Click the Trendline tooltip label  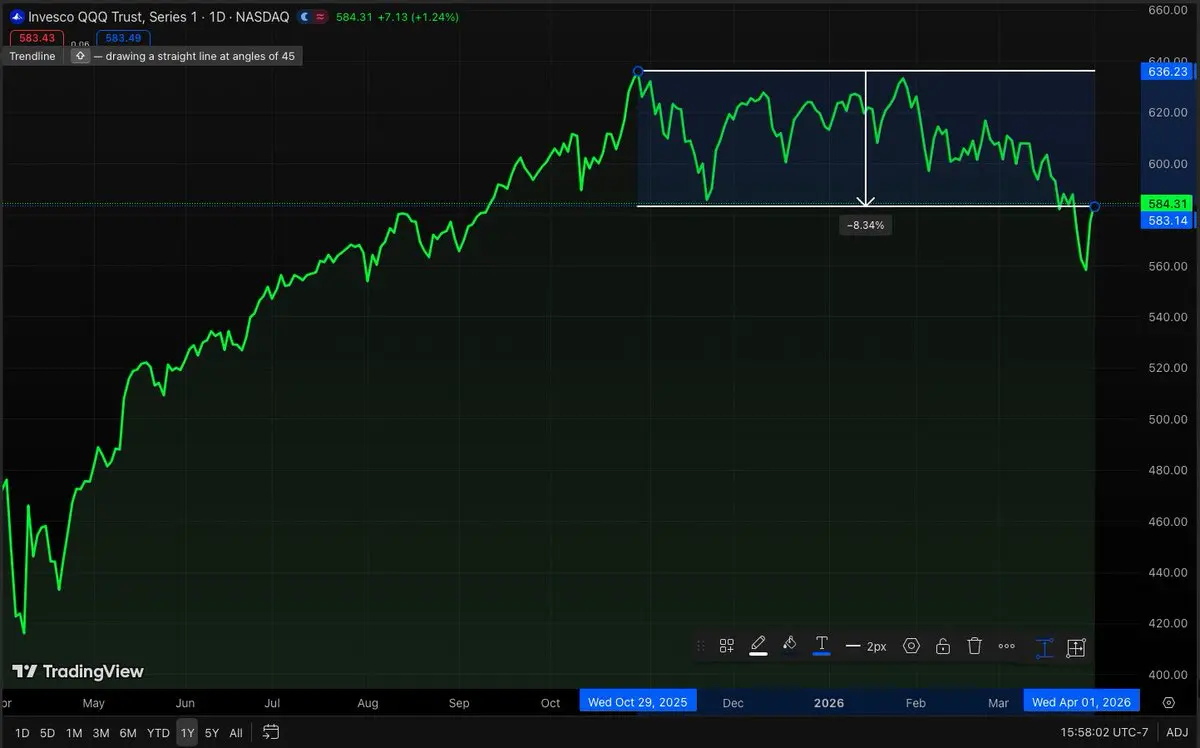pyautogui.click(x=32, y=56)
